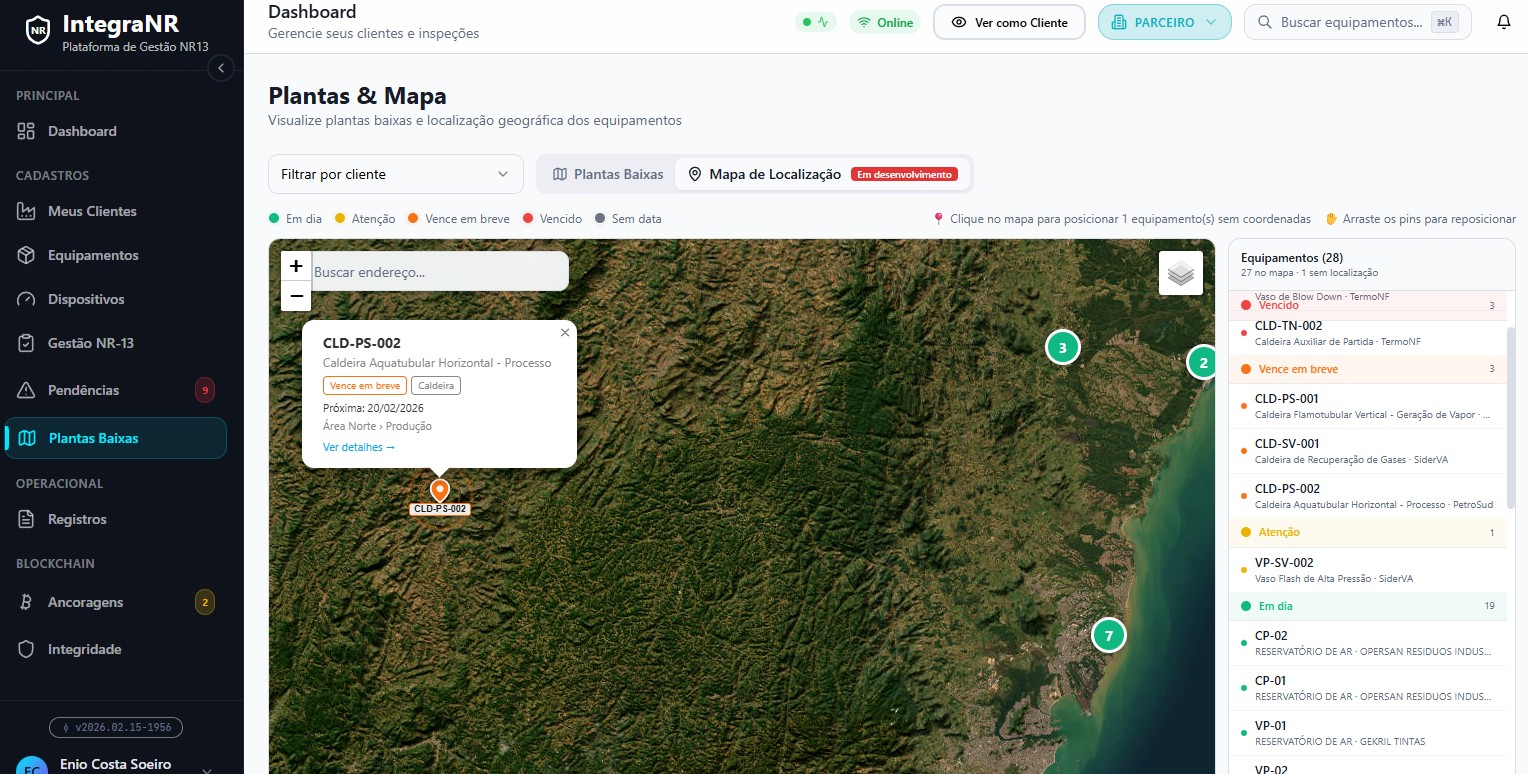Zoom in on the map
This screenshot has height=774, width=1528.
296,266
